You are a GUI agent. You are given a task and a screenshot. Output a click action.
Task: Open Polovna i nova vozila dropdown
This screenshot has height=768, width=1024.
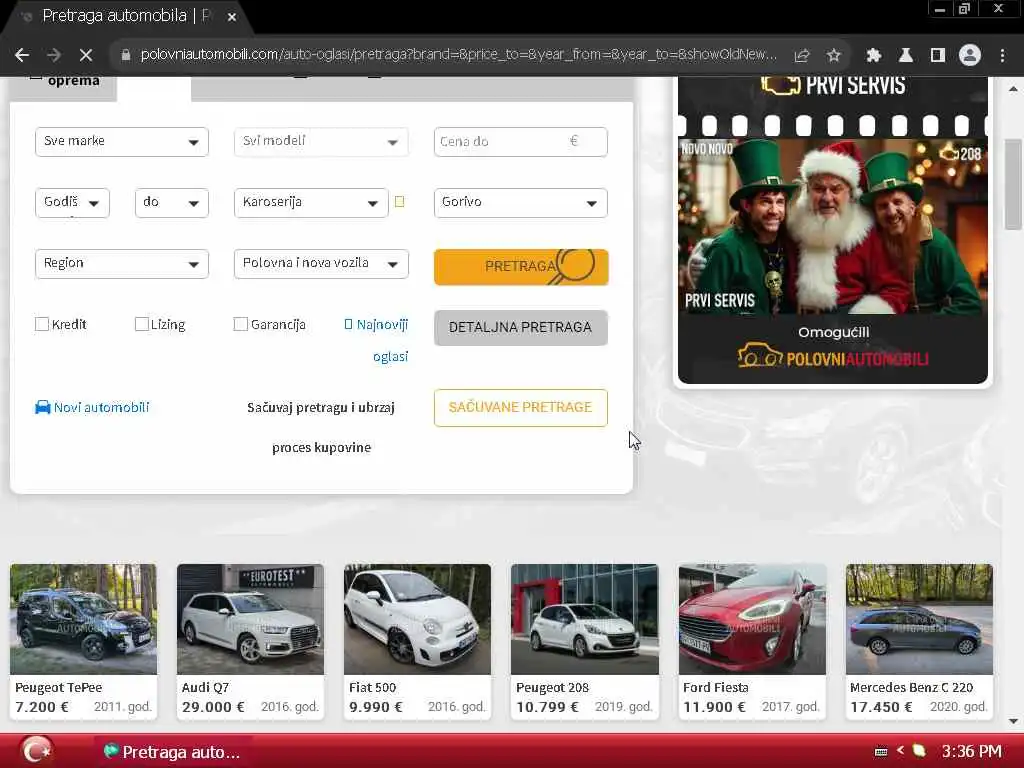pos(321,264)
